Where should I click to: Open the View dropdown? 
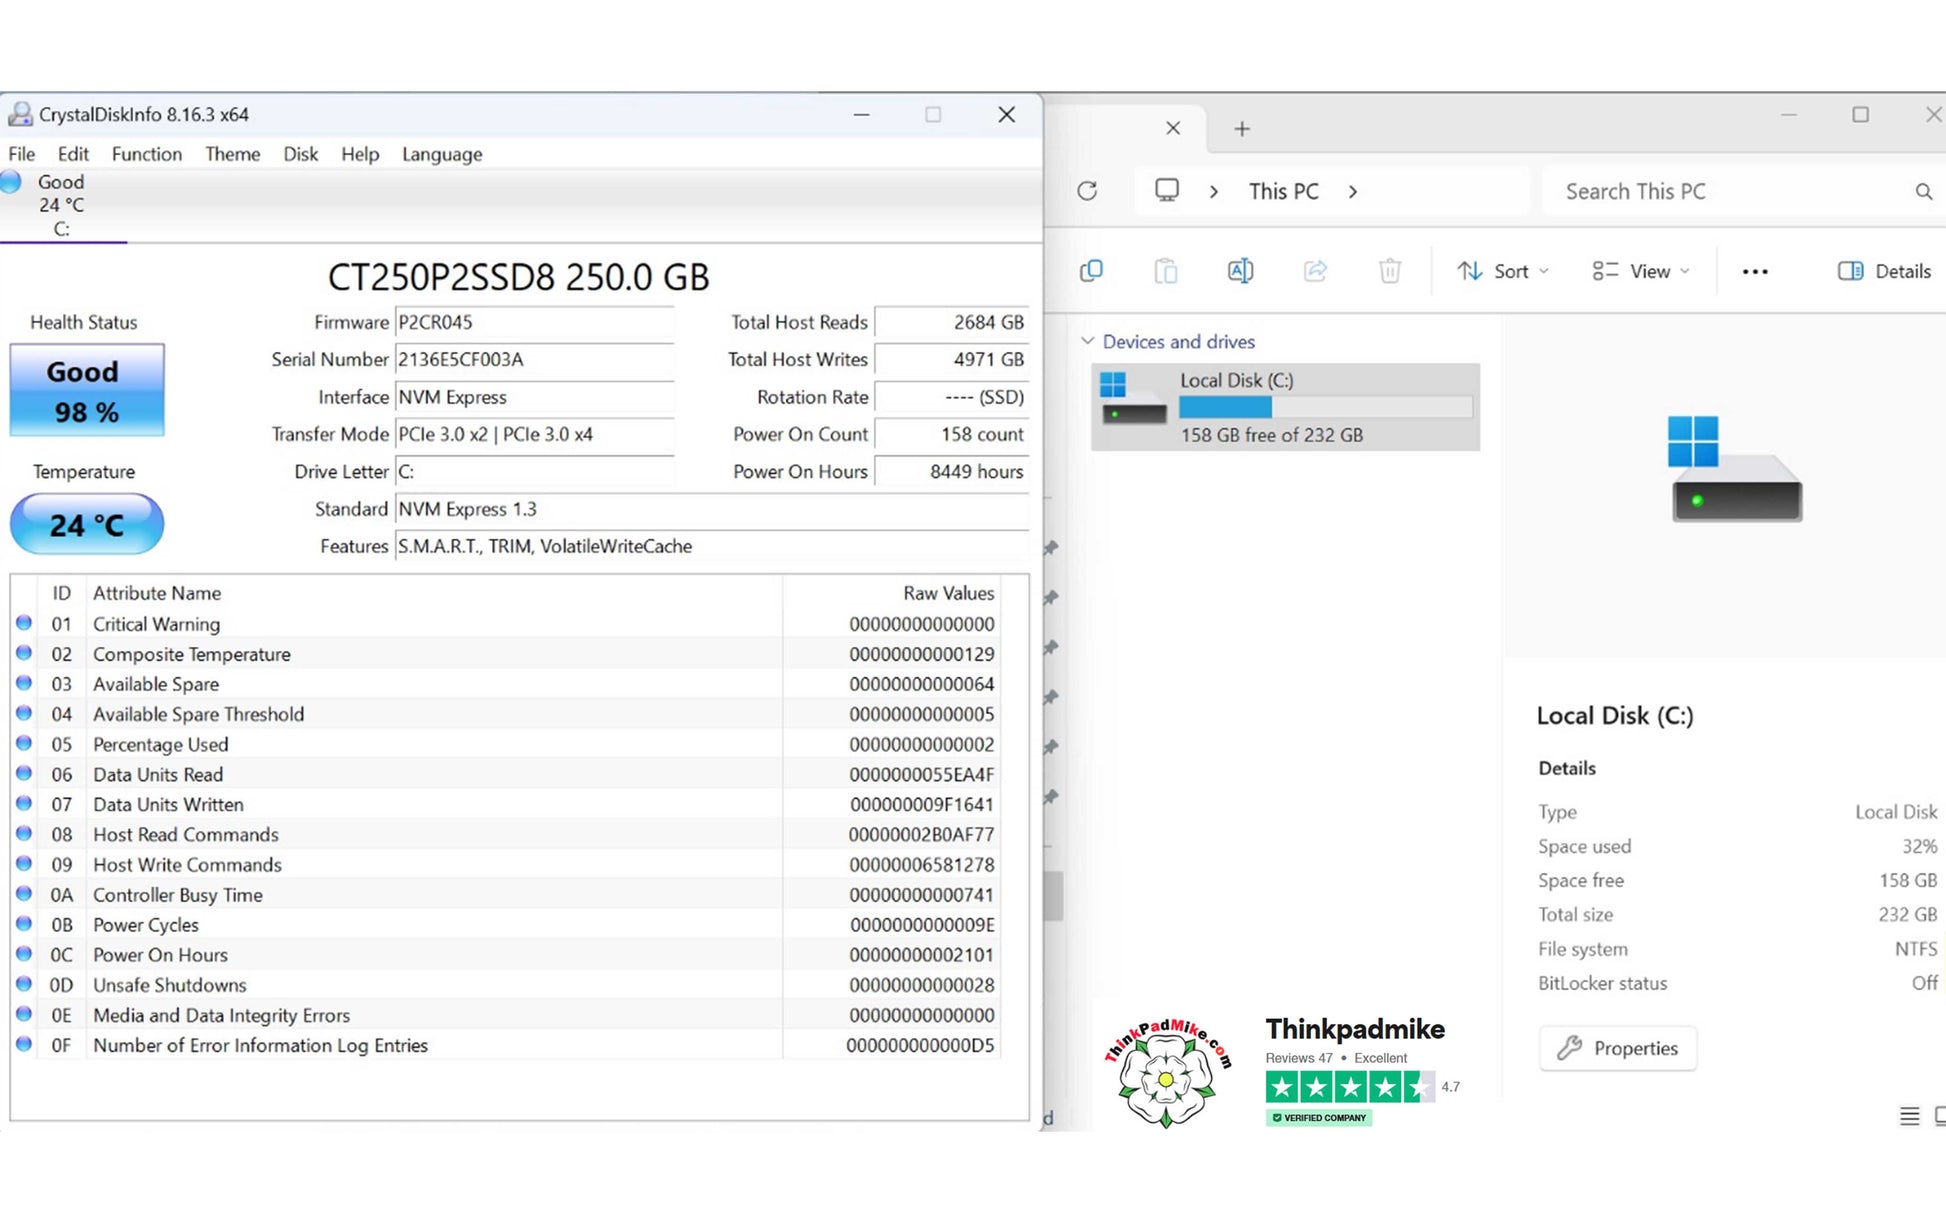point(1641,271)
